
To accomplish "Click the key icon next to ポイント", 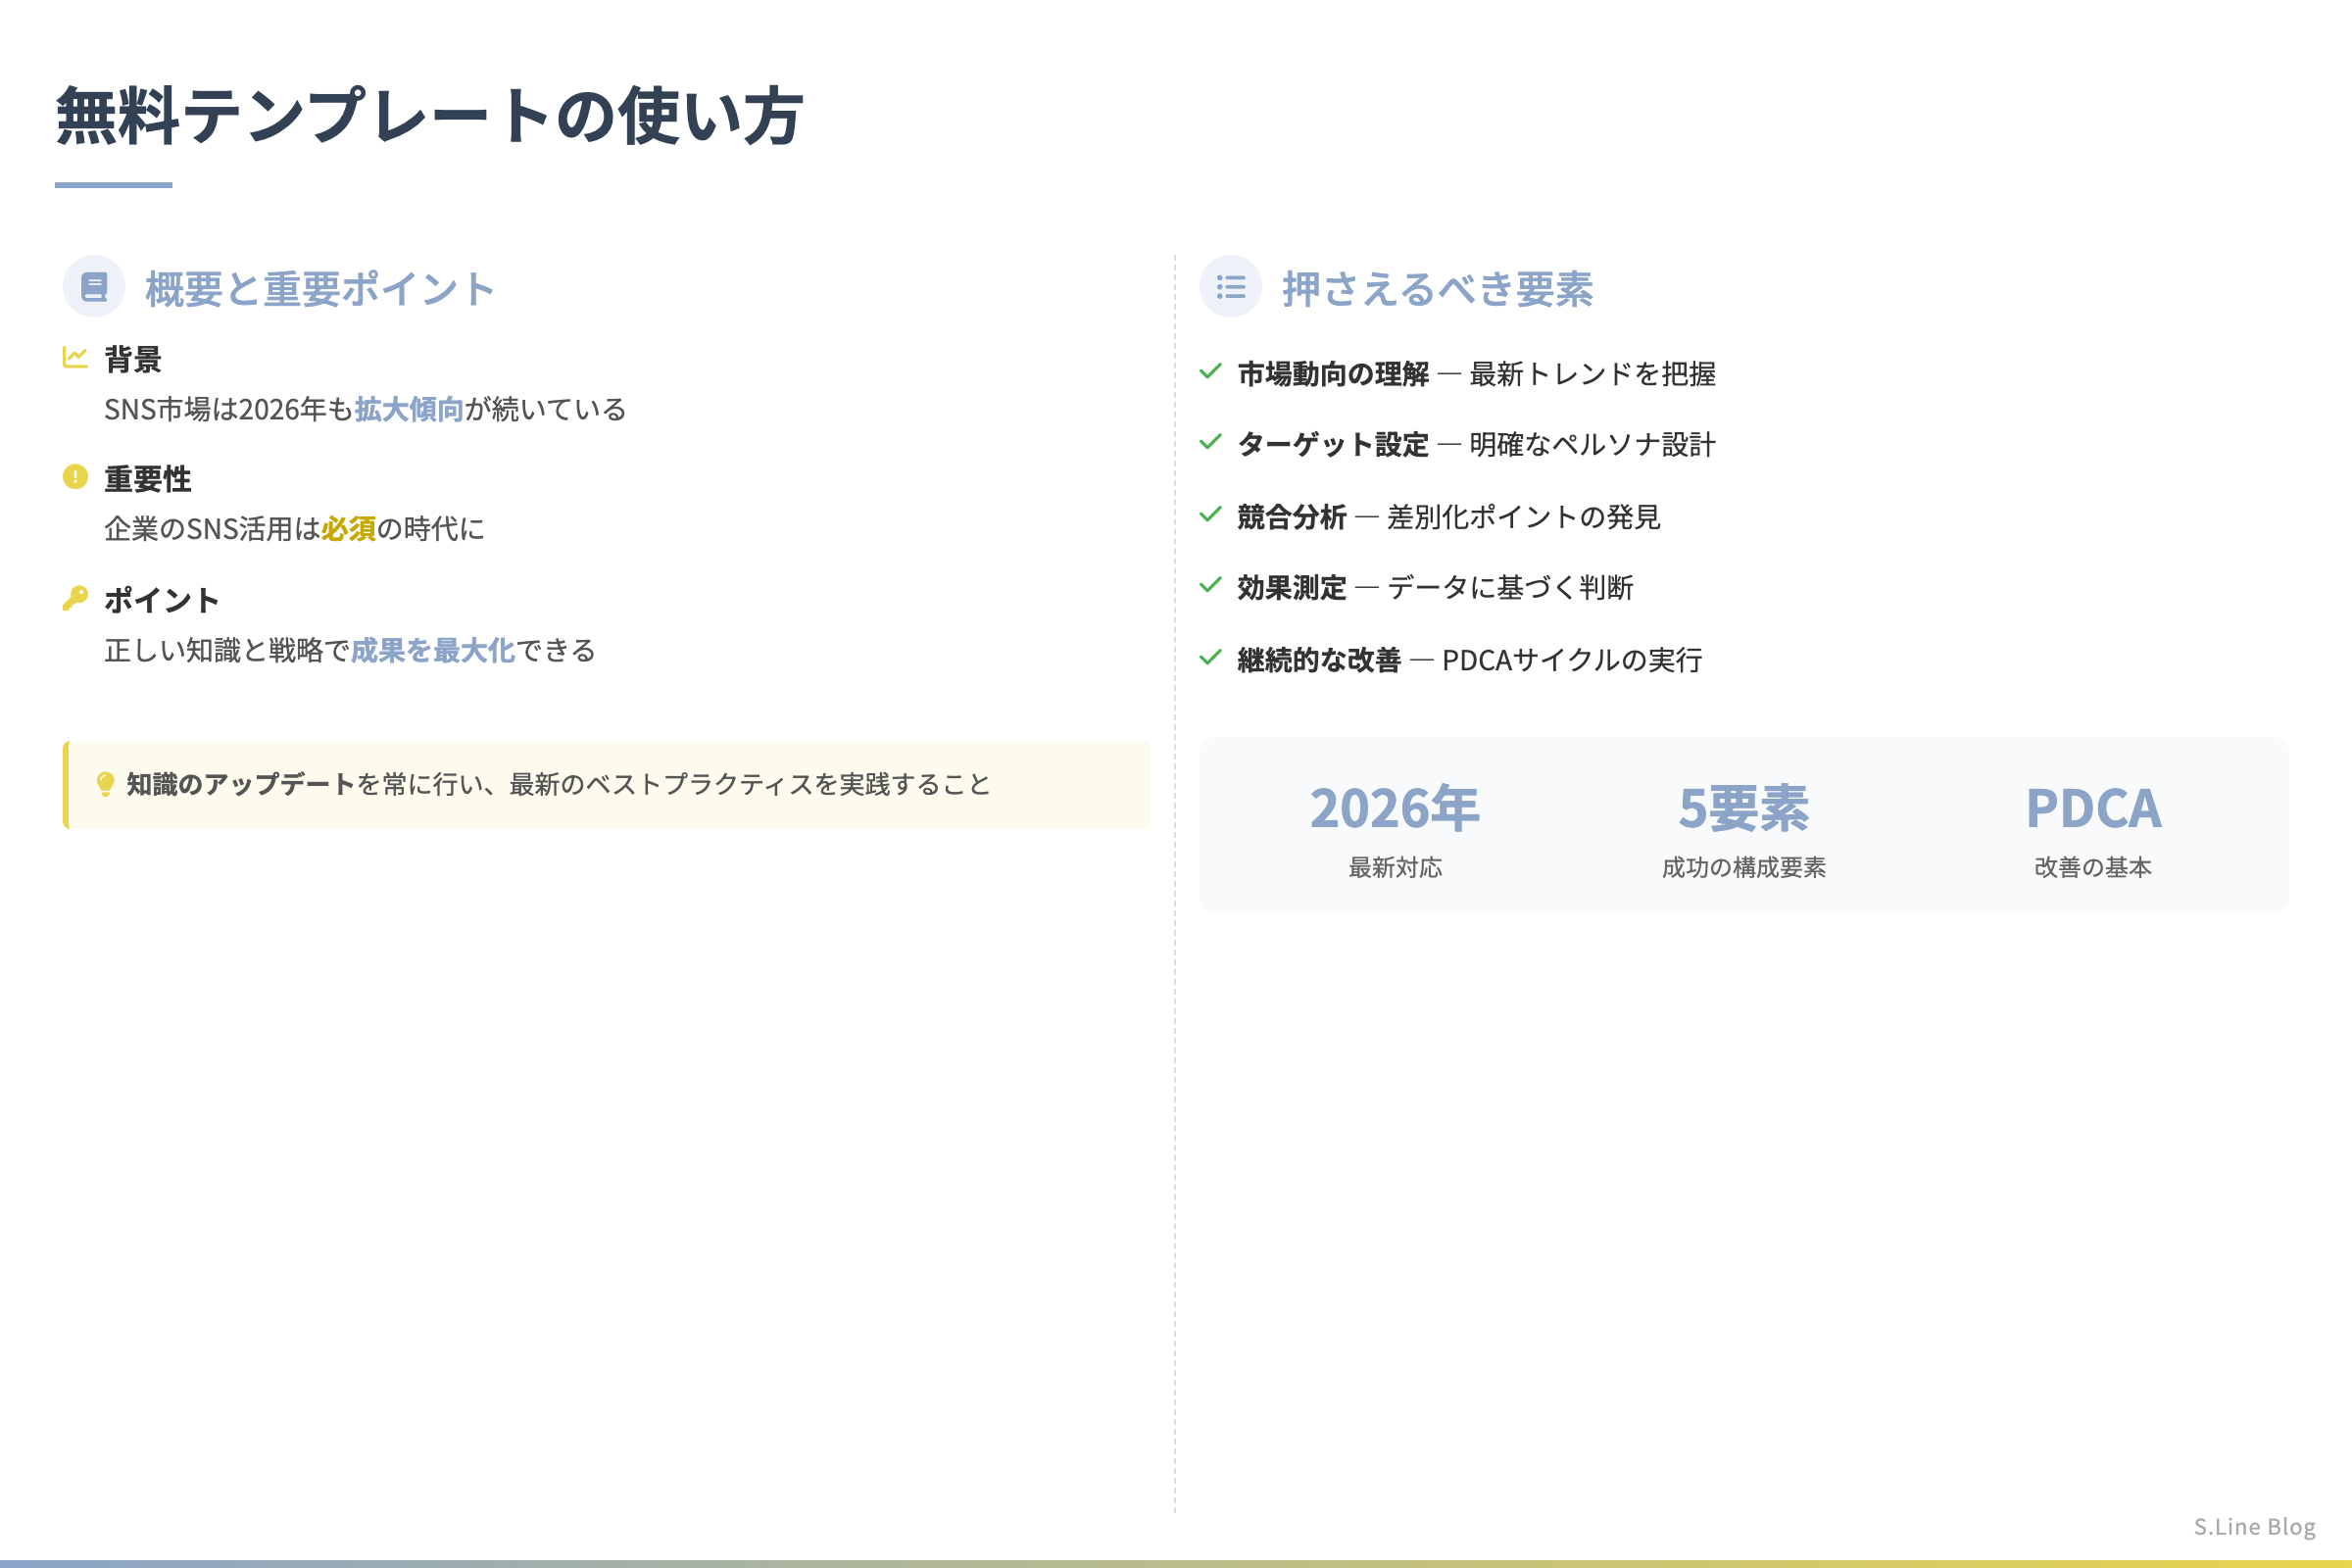I will 75,598.
